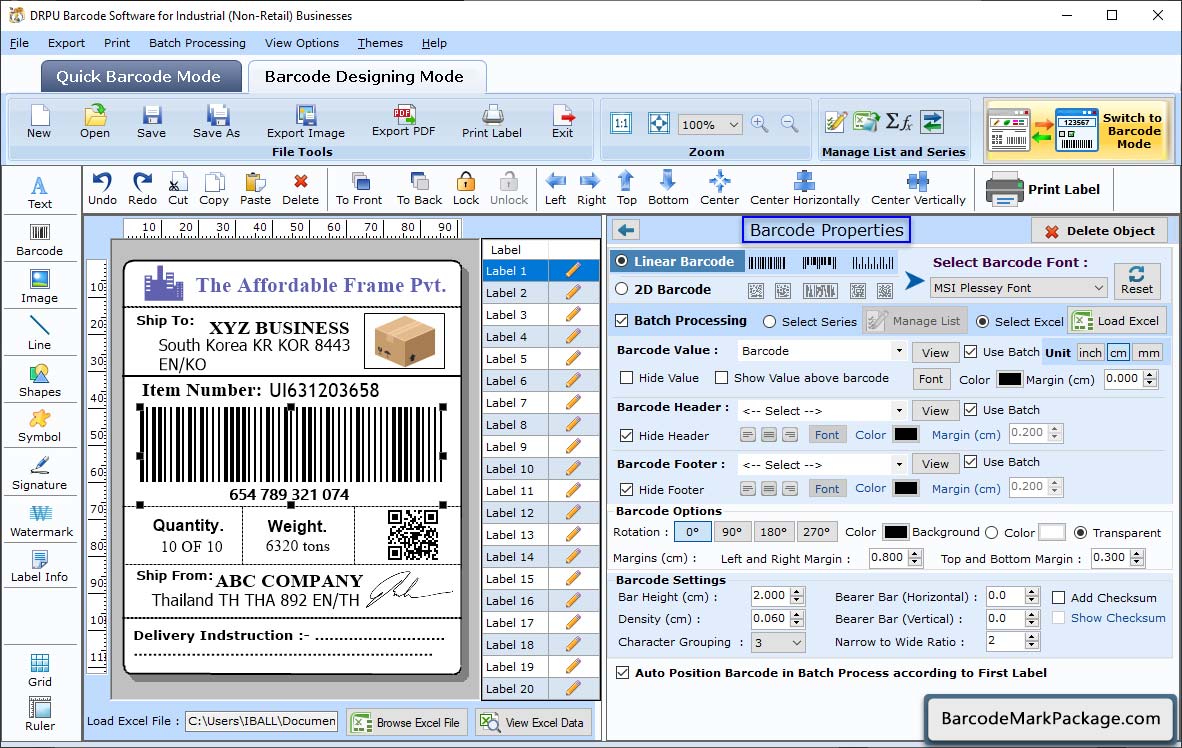Click View Excel Data button

pos(534,722)
